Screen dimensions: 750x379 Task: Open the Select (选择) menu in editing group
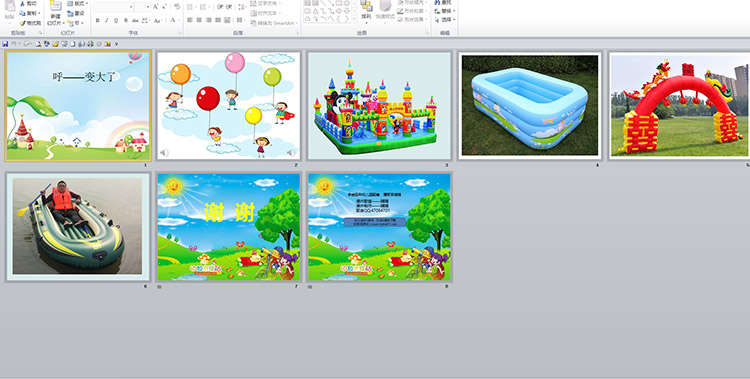(x=444, y=20)
